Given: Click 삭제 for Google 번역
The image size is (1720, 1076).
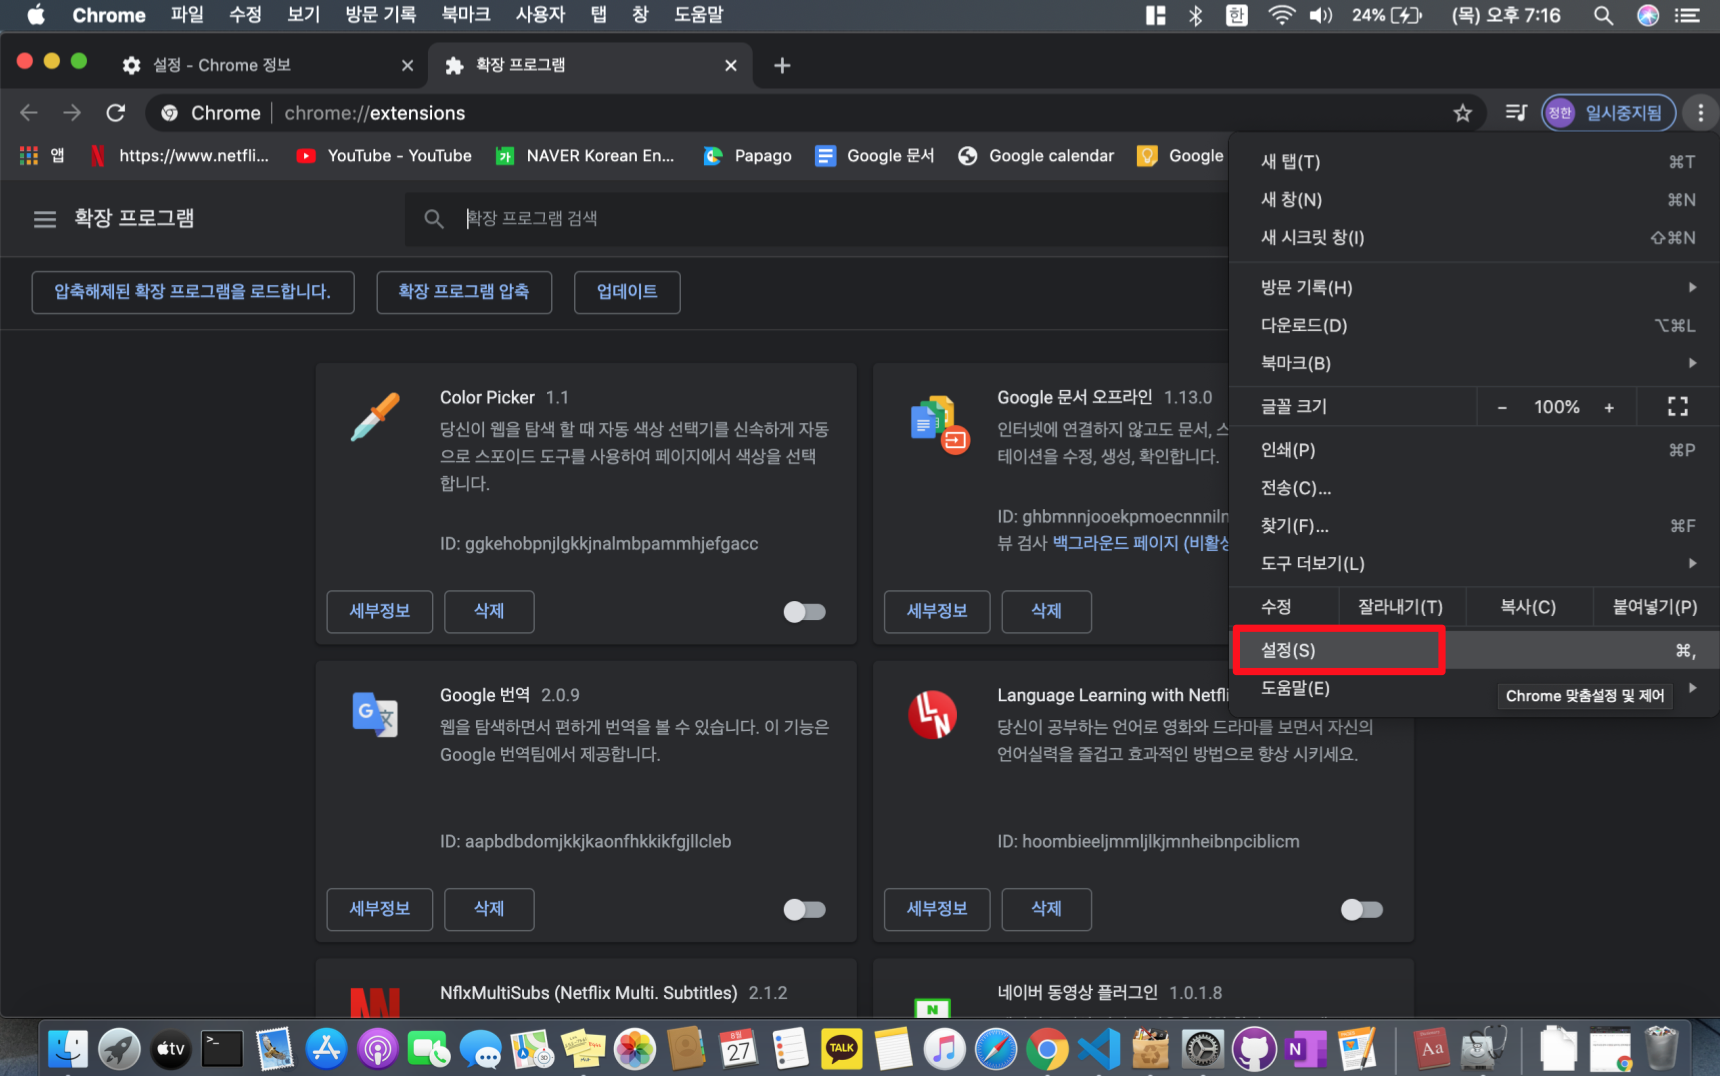Looking at the screenshot, I should (489, 910).
